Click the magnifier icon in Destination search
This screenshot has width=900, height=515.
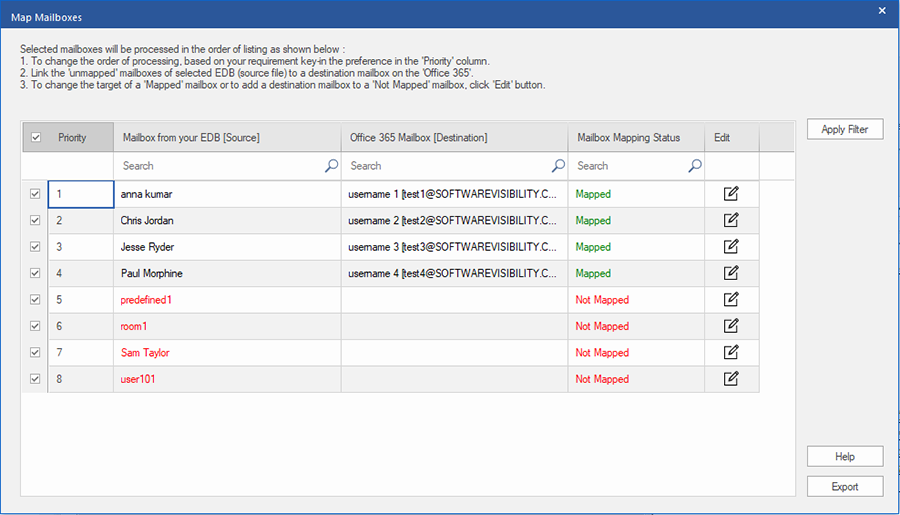[x=558, y=166]
